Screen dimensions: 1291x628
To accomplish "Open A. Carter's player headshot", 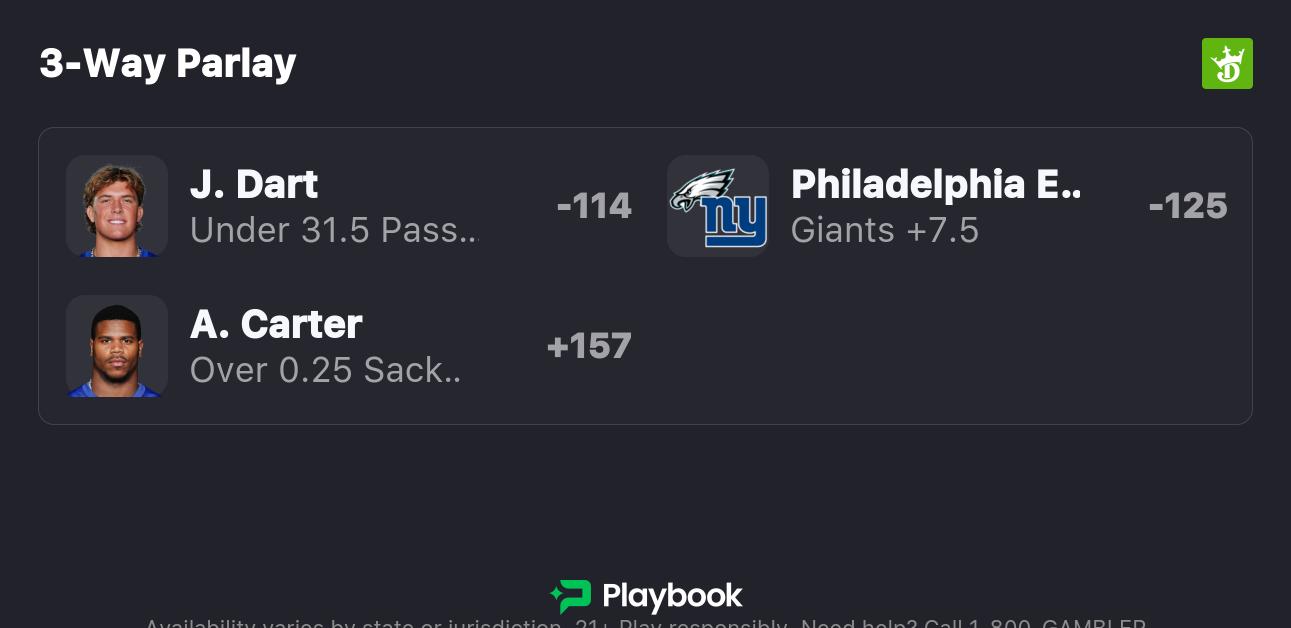I will (x=117, y=346).
